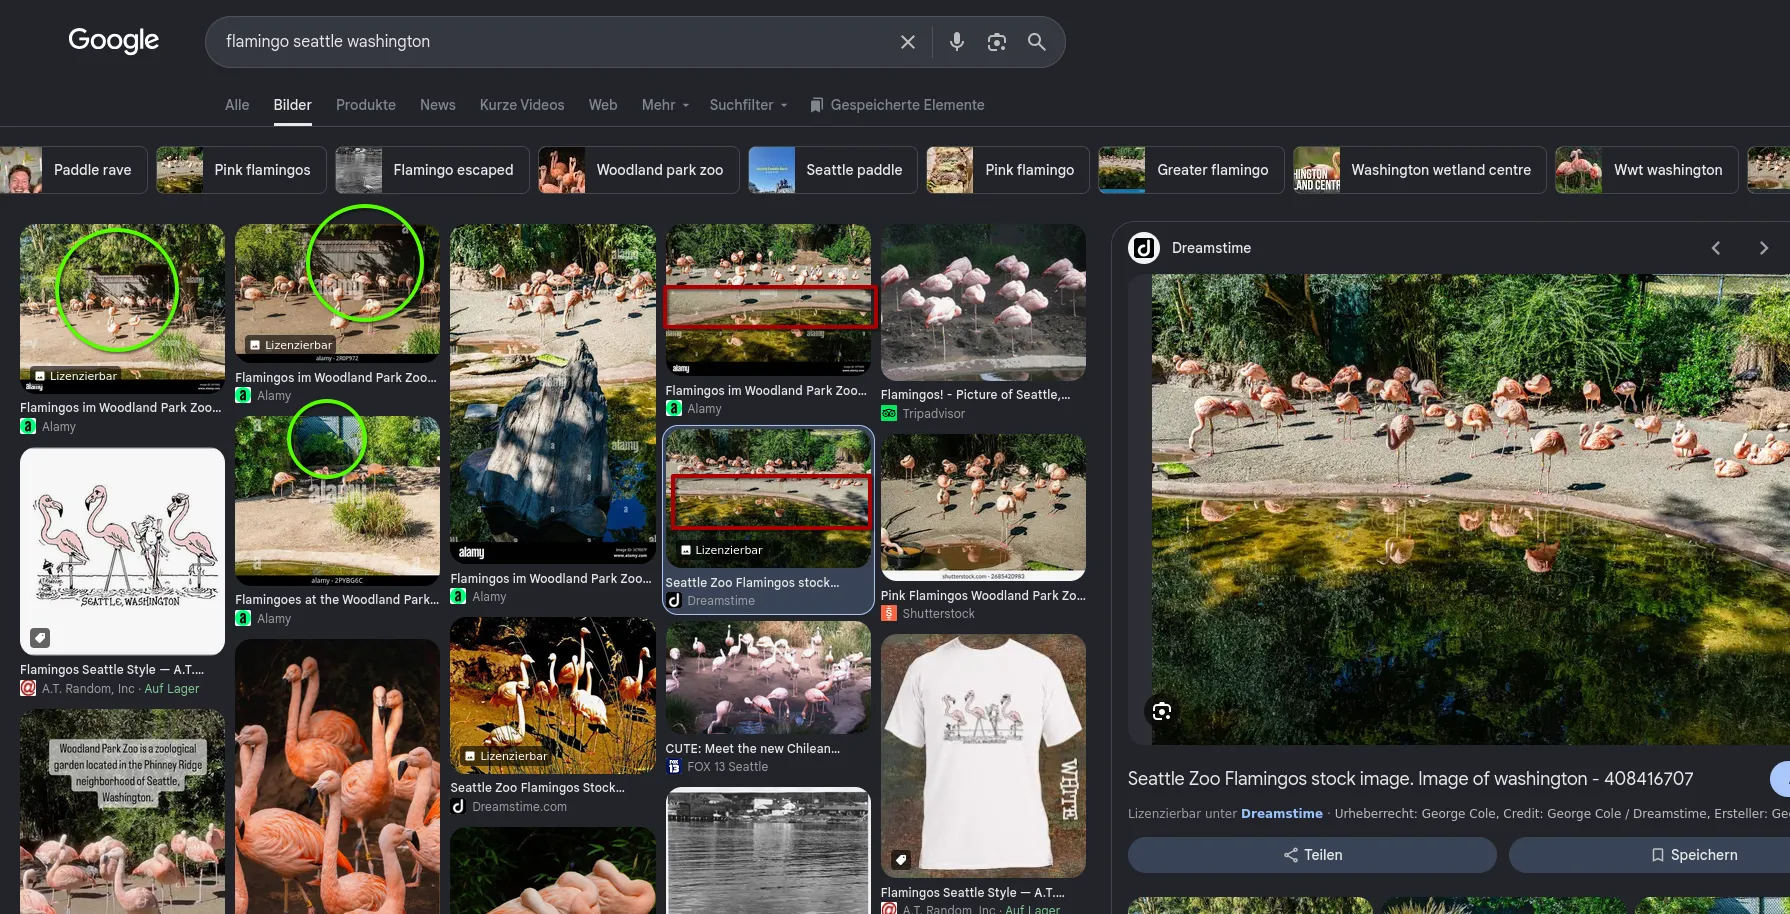Open Seattle Zoo Flamingos Stock Dreamstime.com thumbnail
The height and width of the screenshot is (914, 1790).
(553, 695)
